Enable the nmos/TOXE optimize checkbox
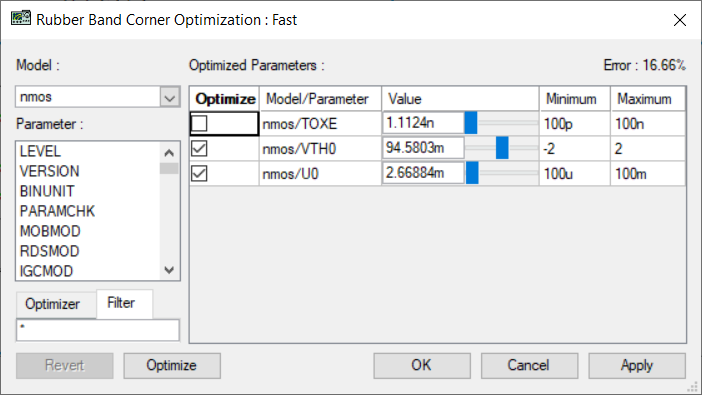Image resolution: width=702 pixels, height=395 pixels. pyautogui.click(x=199, y=123)
